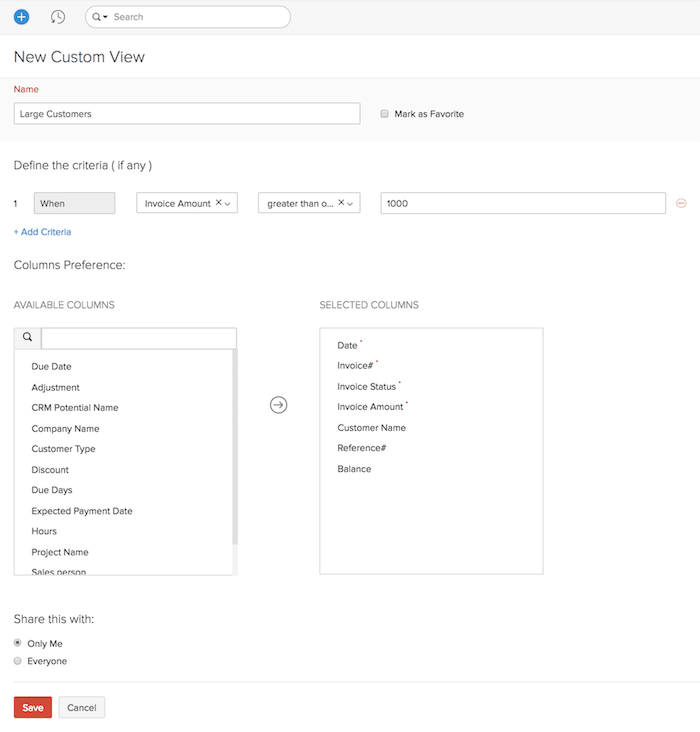Click the available columns search magnifier icon
The height and width of the screenshot is (732, 700).
click(x=28, y=338)
